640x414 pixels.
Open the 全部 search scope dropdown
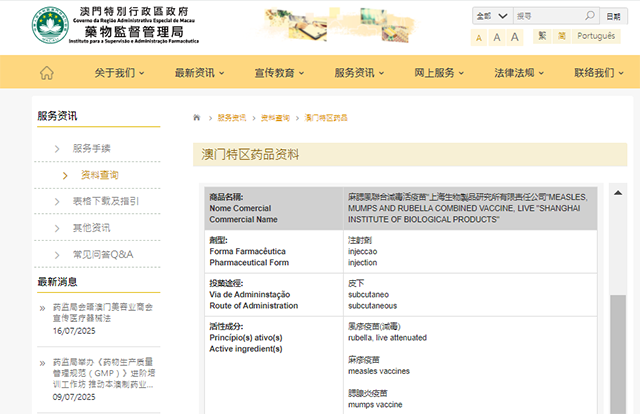[493, 16]
